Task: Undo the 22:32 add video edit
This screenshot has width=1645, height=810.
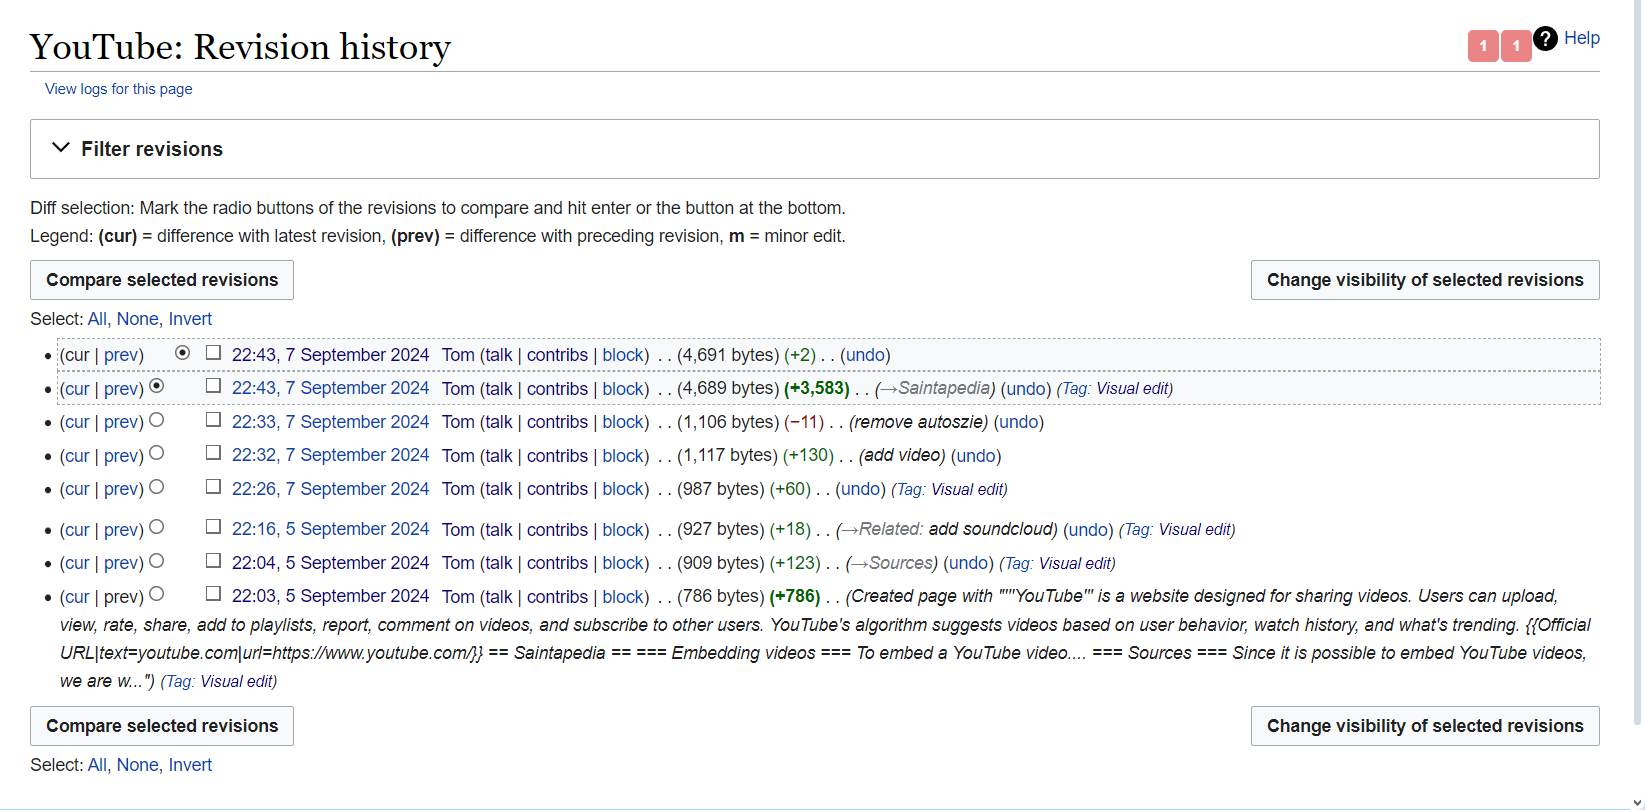Action: (976, 456)
